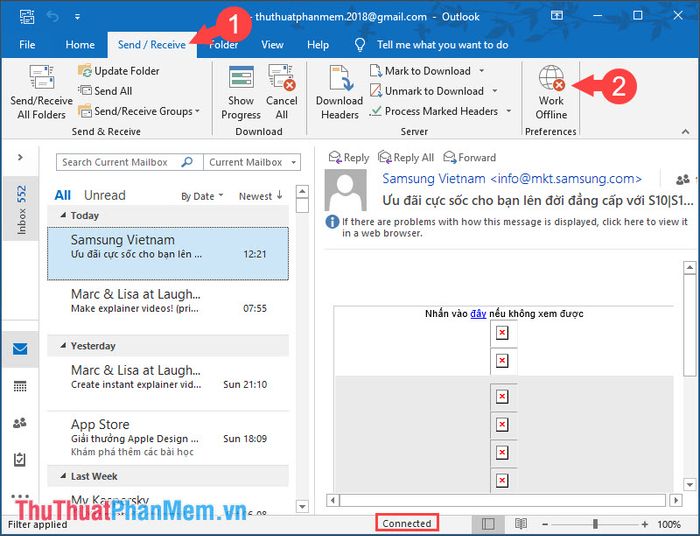700x536 pixels.
Task: Toggle Work Offline mode
Action: pyautogui.click(x=551, y=92)
